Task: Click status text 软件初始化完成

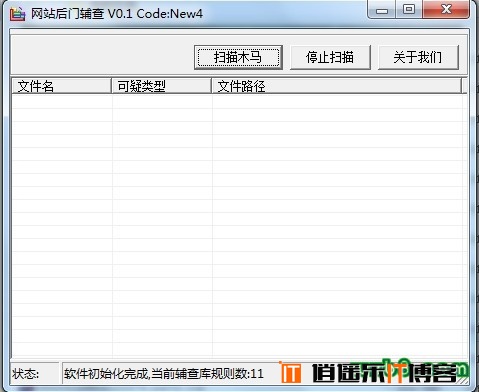Action: pyautogui.click(x=107, y=374)
